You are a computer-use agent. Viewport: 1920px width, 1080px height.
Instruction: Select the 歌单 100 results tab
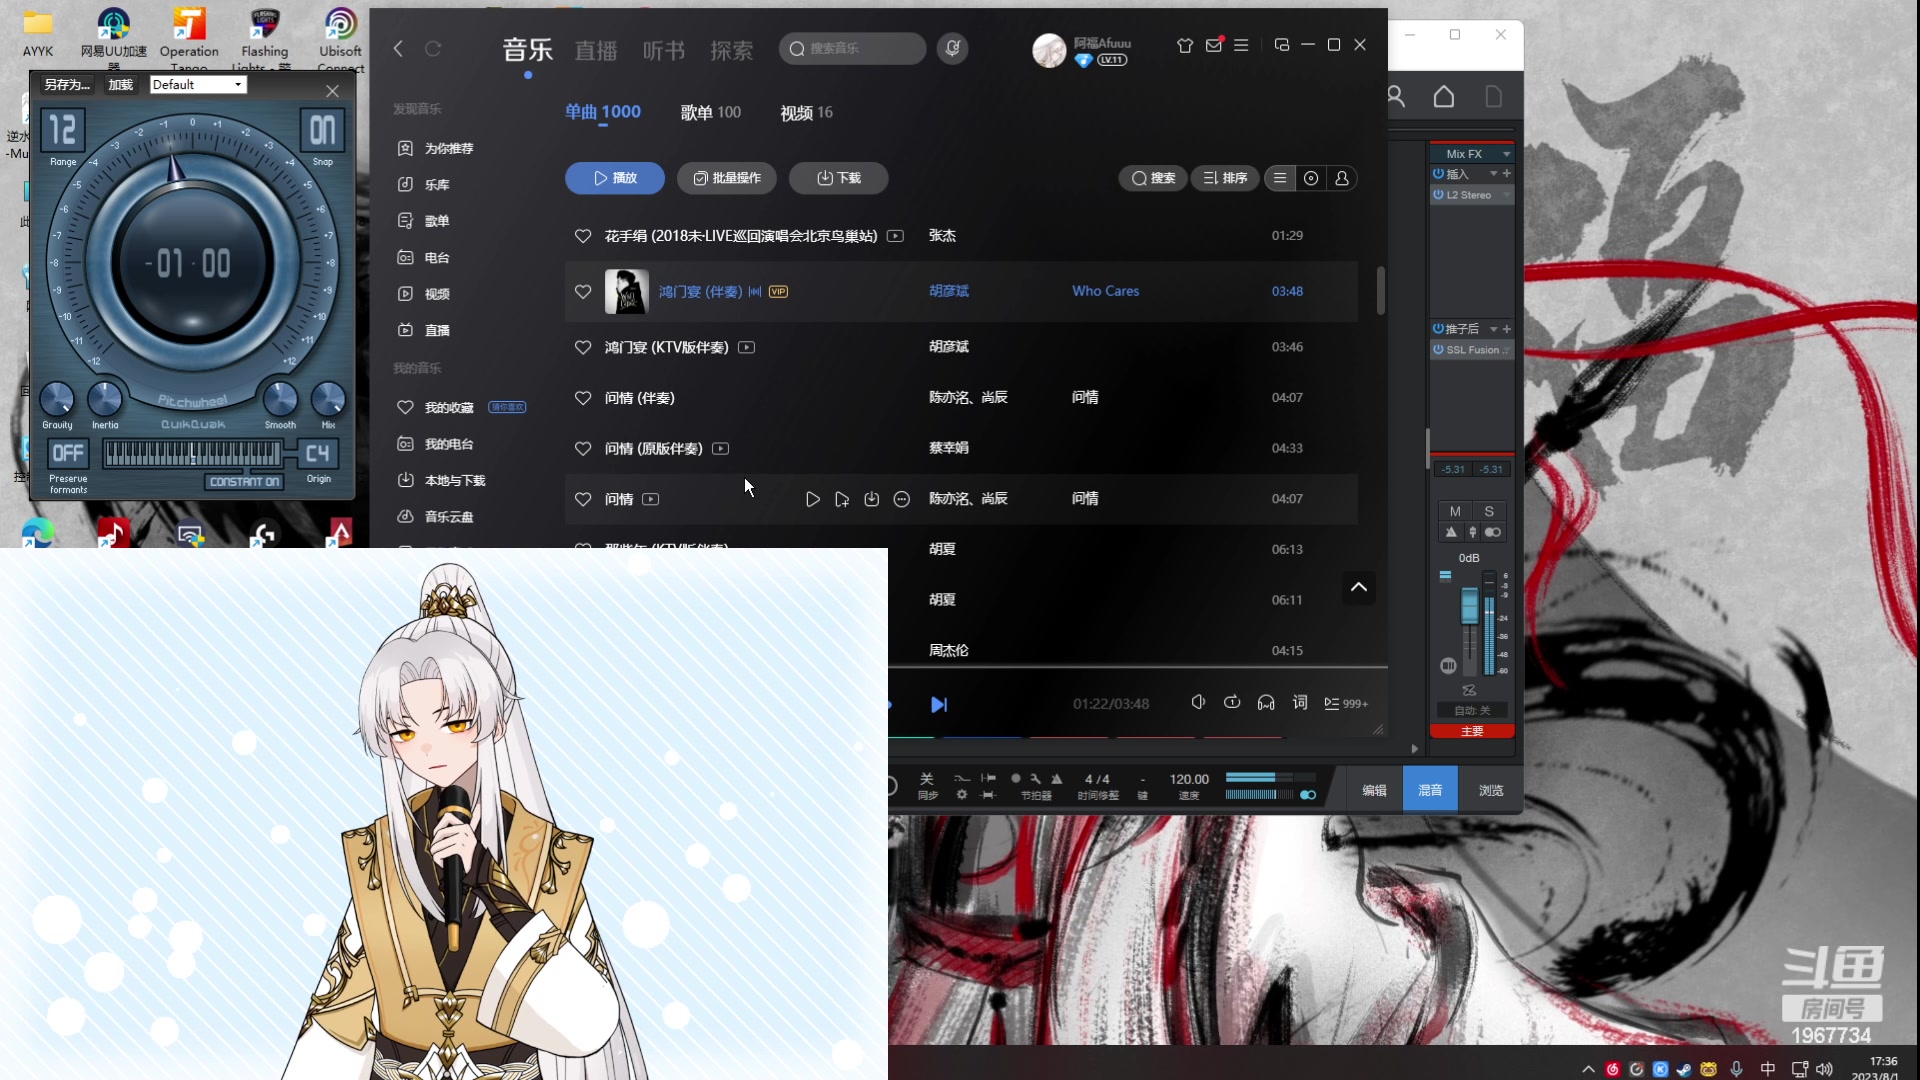click(x=711, y=113)
